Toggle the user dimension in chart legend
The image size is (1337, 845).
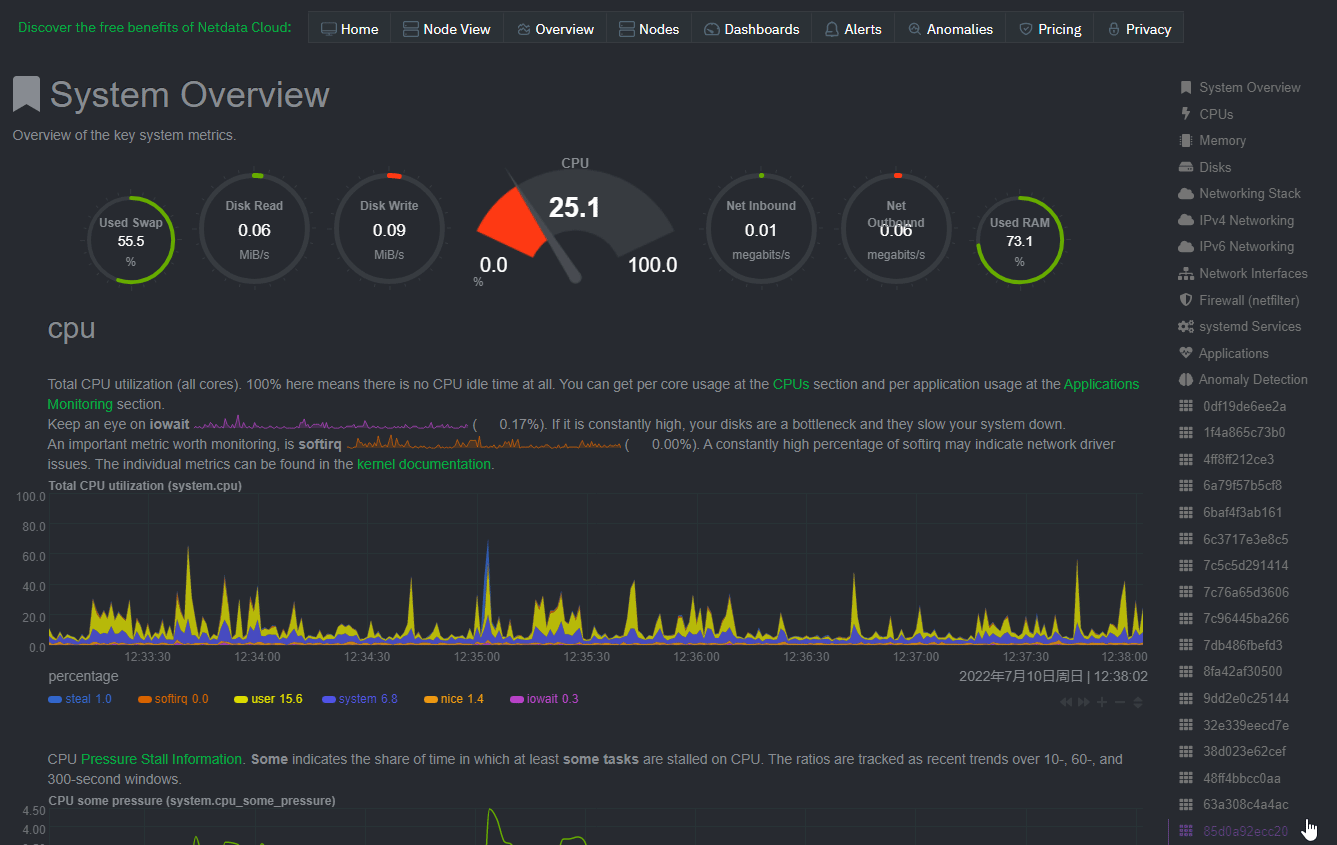point(275,699)
